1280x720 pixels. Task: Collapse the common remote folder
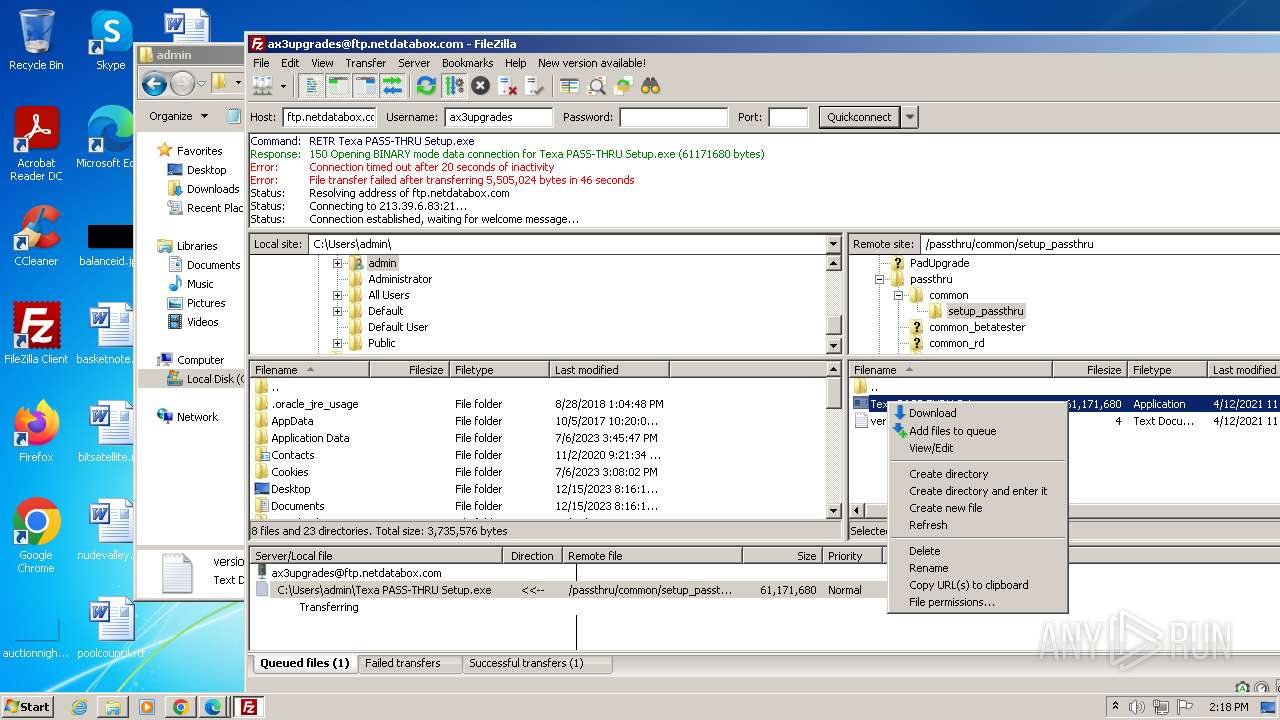pos(898,295)
